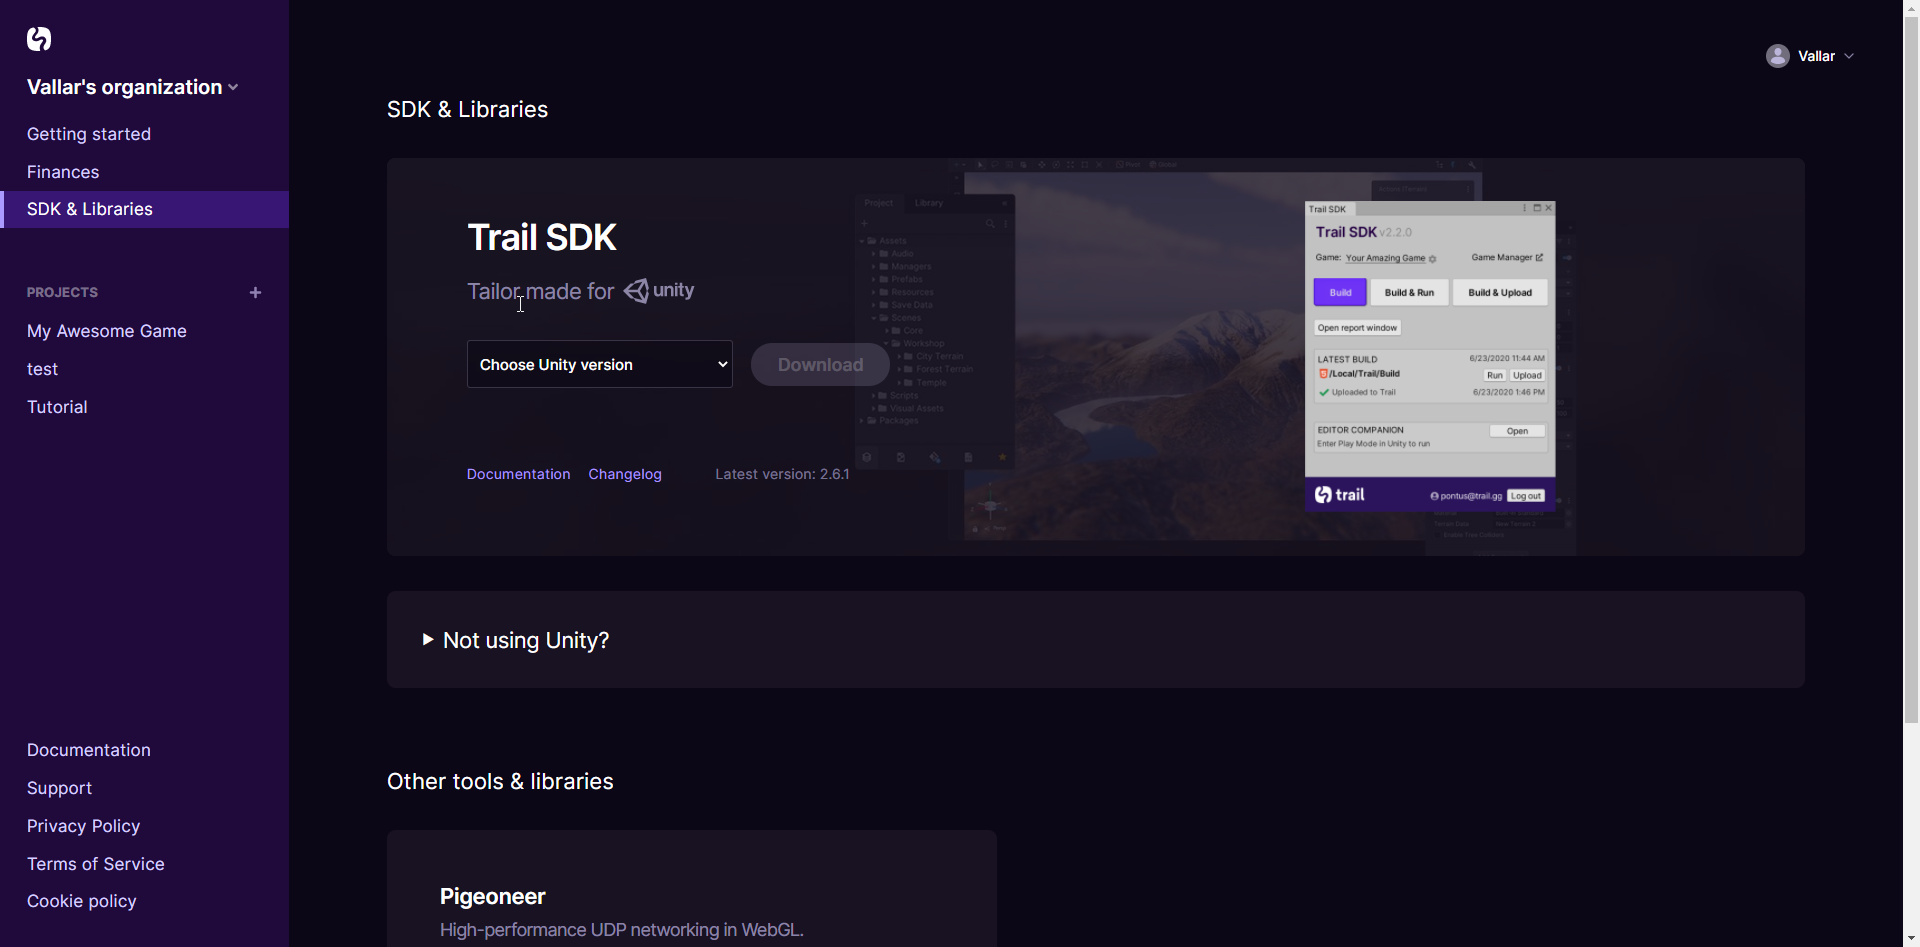Open My Awesome Game project
1920x947 pixels.
[x=107, y=331]
